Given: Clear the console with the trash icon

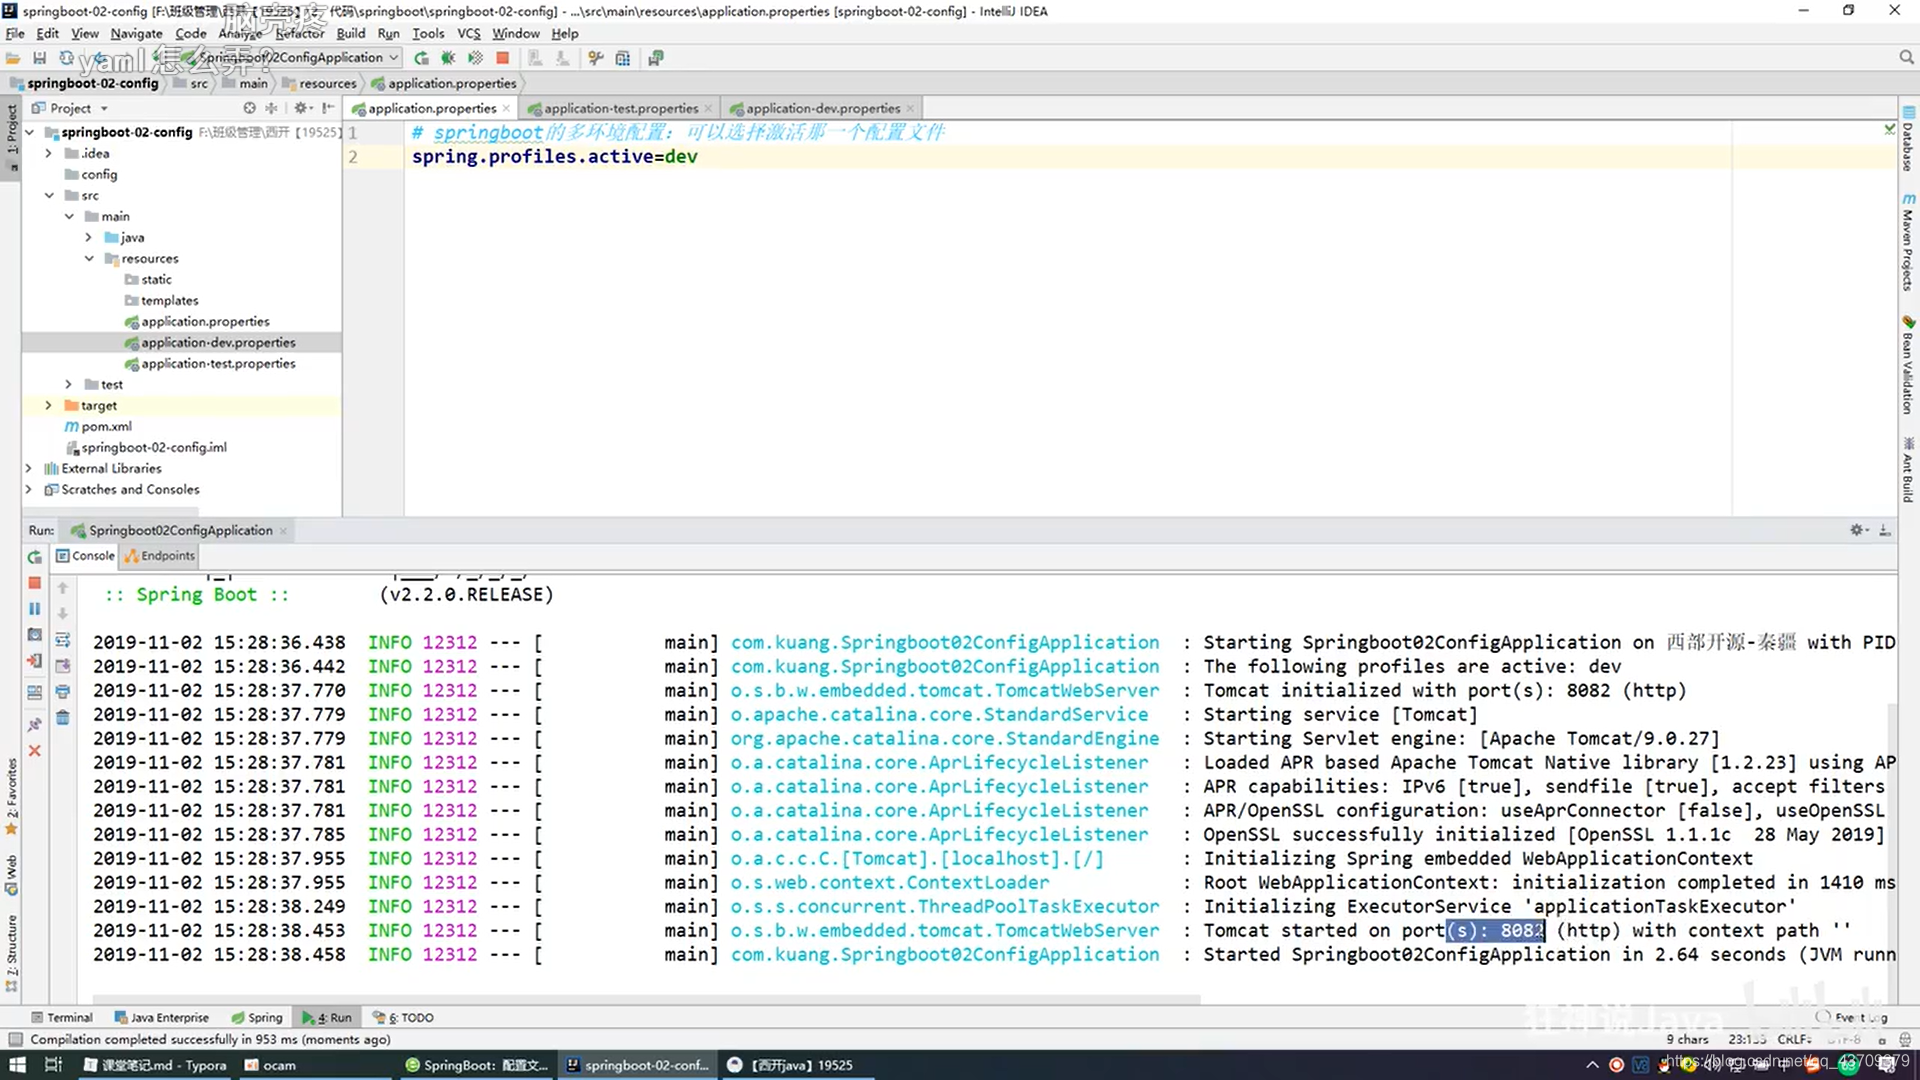Looking at the screenshot, I should tap(63, 718).
